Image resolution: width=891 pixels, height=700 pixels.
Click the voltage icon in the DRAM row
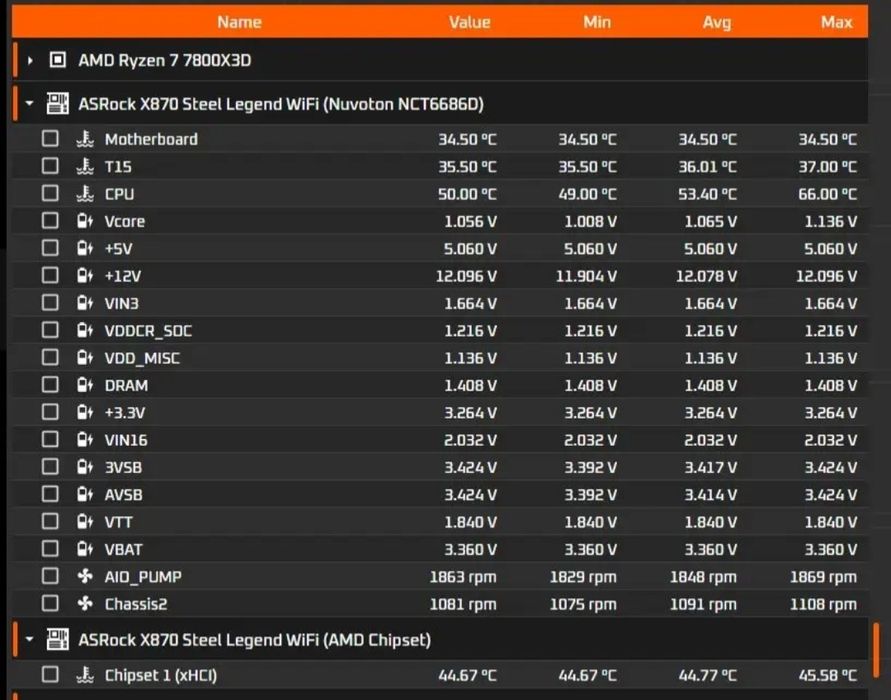pyautogui.click(x=85, y=385)
